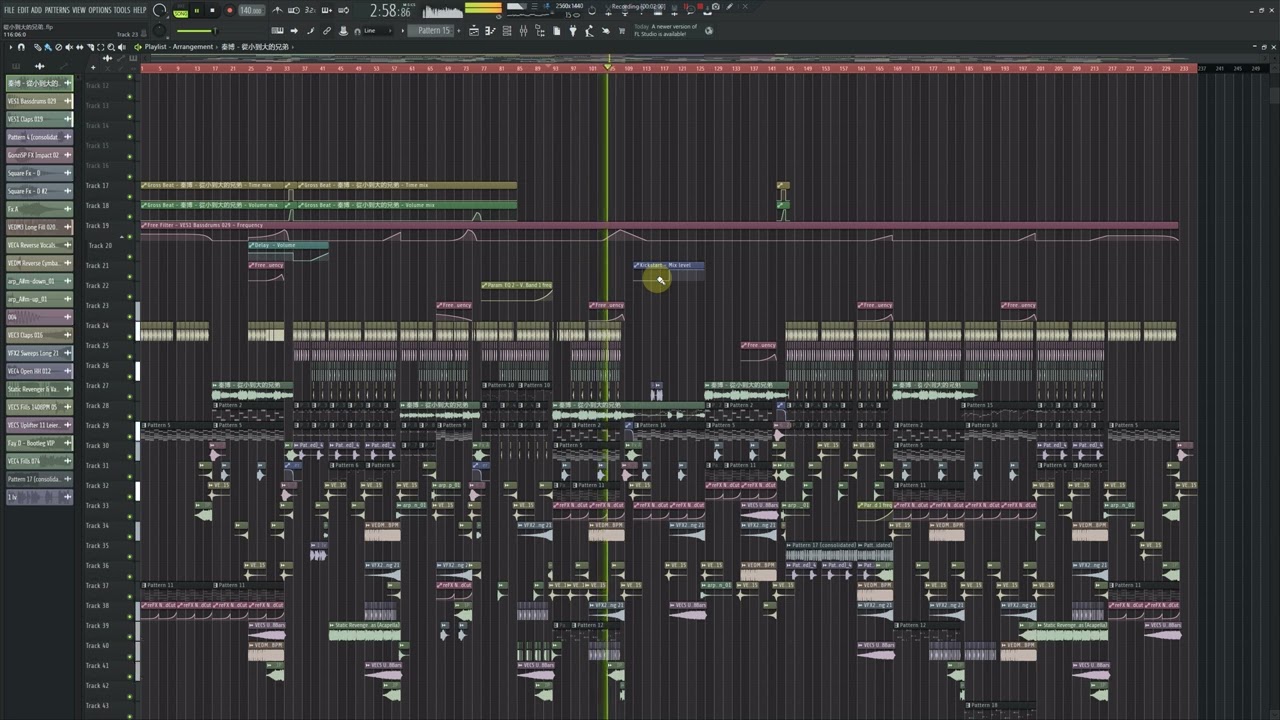Open the EDIT menu

tap(23, 10)
